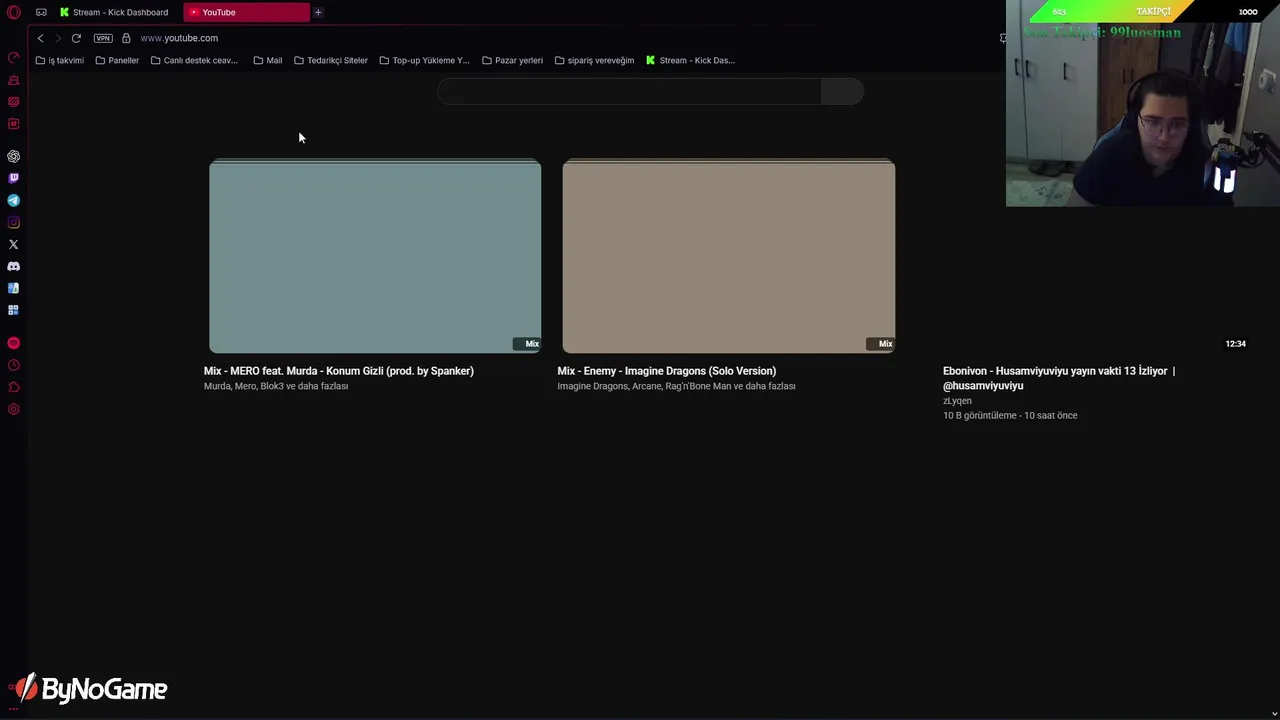Focus the www.youtube.com address field
Screen dimensions: 1280x720
(179, 38)
